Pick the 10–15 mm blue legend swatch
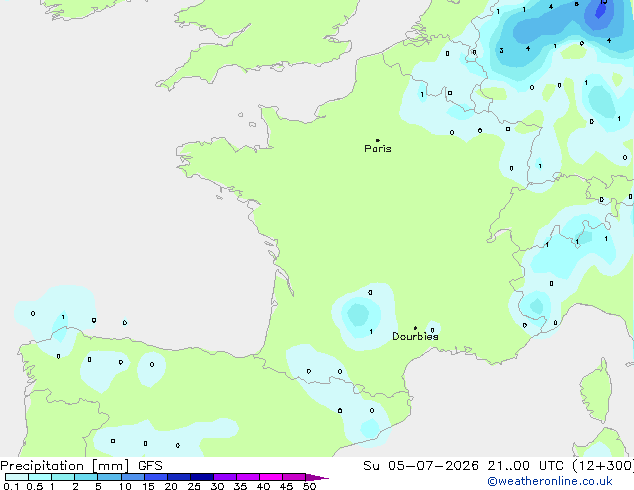The width and height of the screenshot is (634, 490). pos(133,477)
